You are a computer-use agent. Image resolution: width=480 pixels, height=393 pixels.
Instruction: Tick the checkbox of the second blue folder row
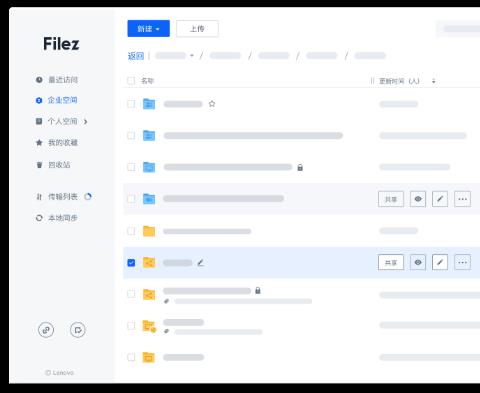(131, 136)
